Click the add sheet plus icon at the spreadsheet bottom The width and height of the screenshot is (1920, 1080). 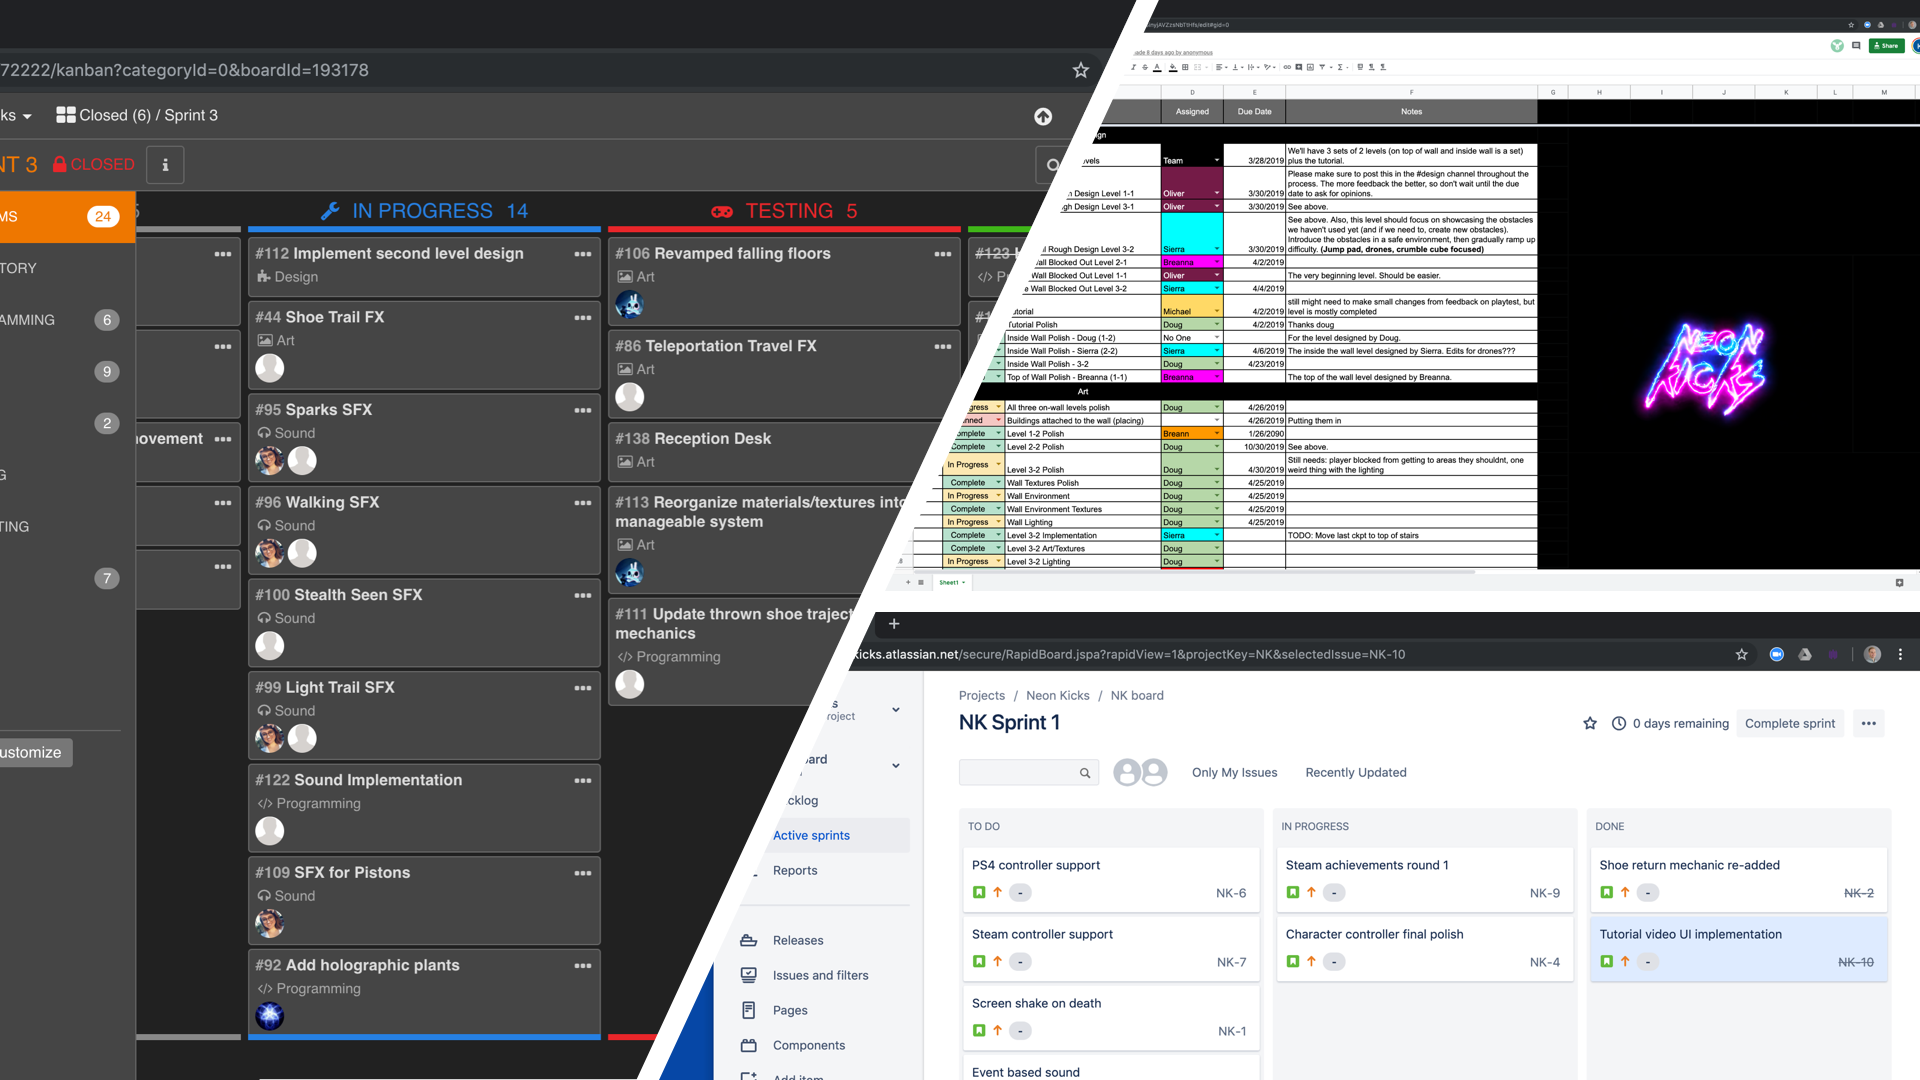click(x=908, y=582)
